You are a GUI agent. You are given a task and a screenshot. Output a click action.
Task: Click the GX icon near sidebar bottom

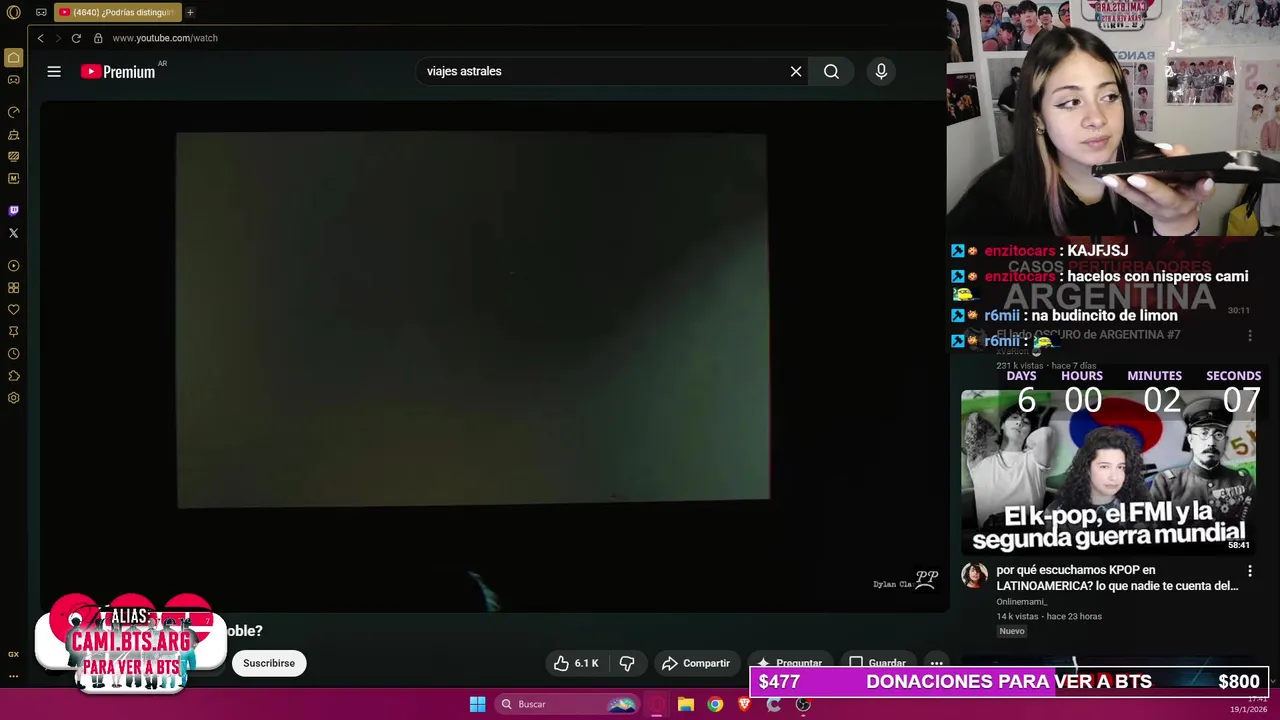click(x=14, y=654)
